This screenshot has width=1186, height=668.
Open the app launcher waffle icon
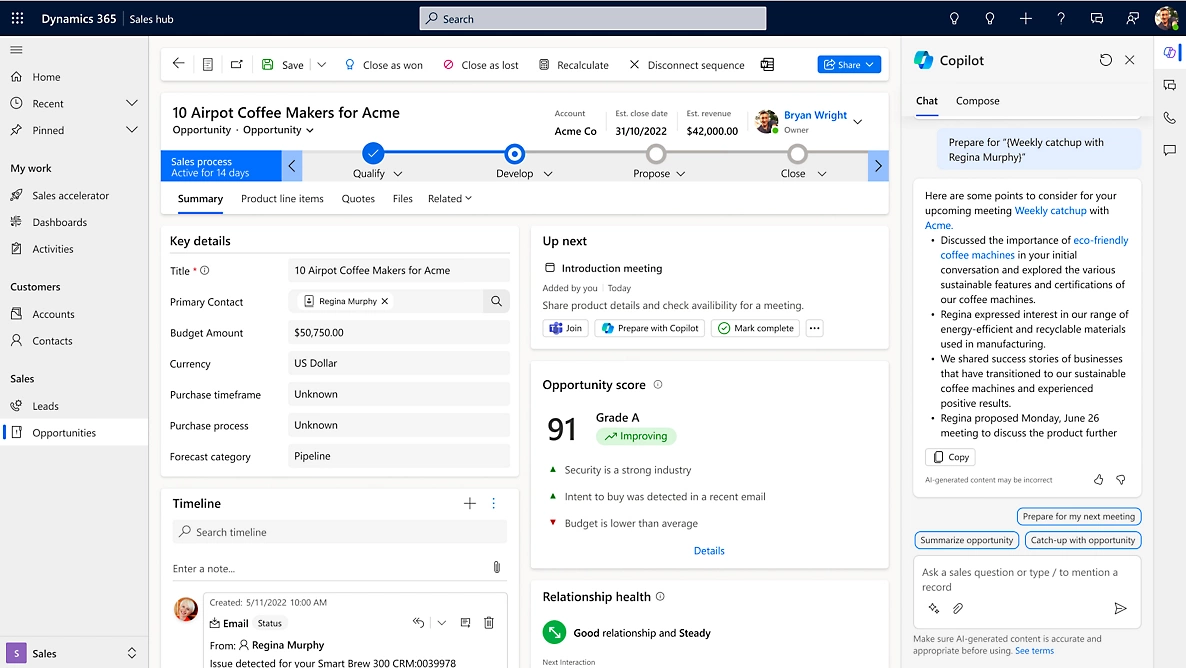tap(17, 19)
